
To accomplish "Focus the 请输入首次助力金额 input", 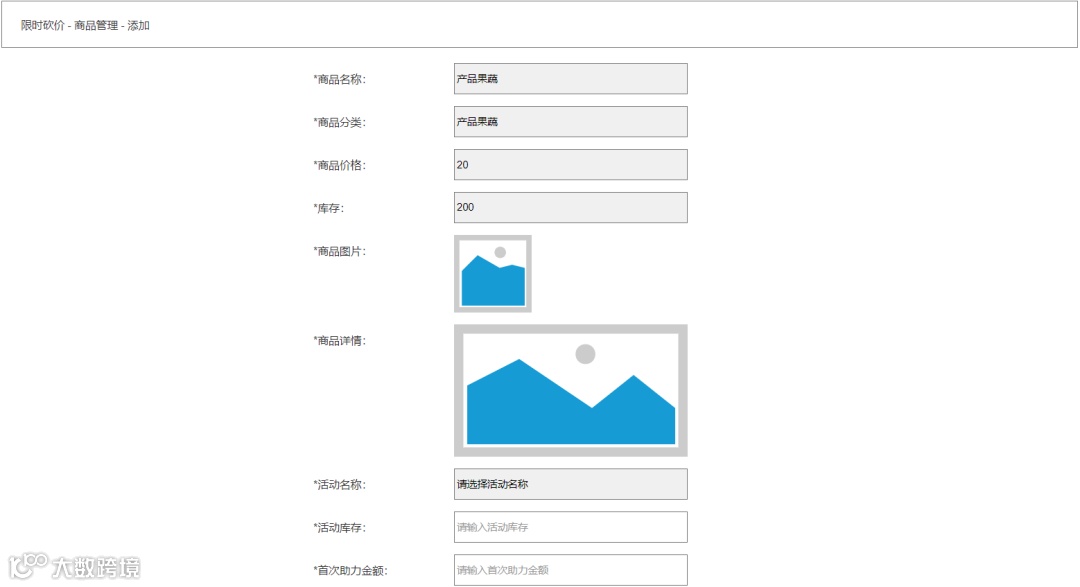I will pos(570,570).
